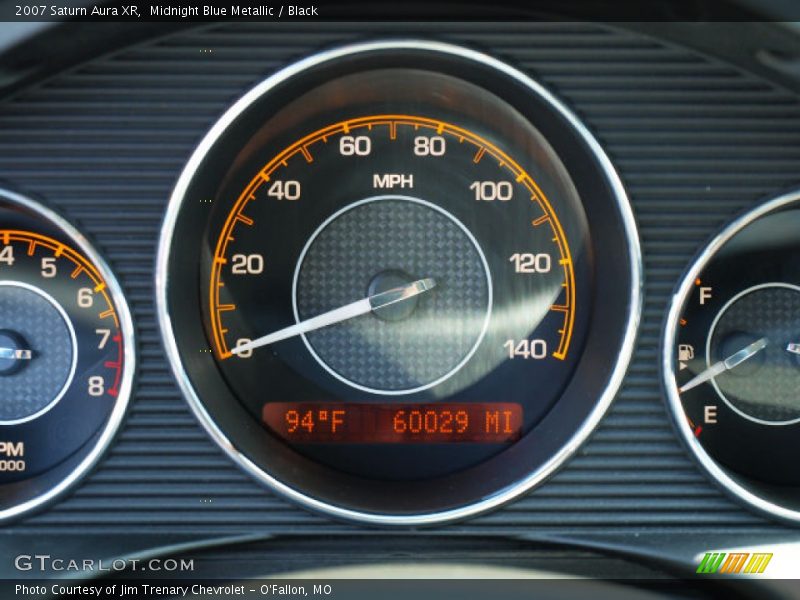
Task: Click the "Midnight Blue Metallic / Black" caption text
Action: 234,11
